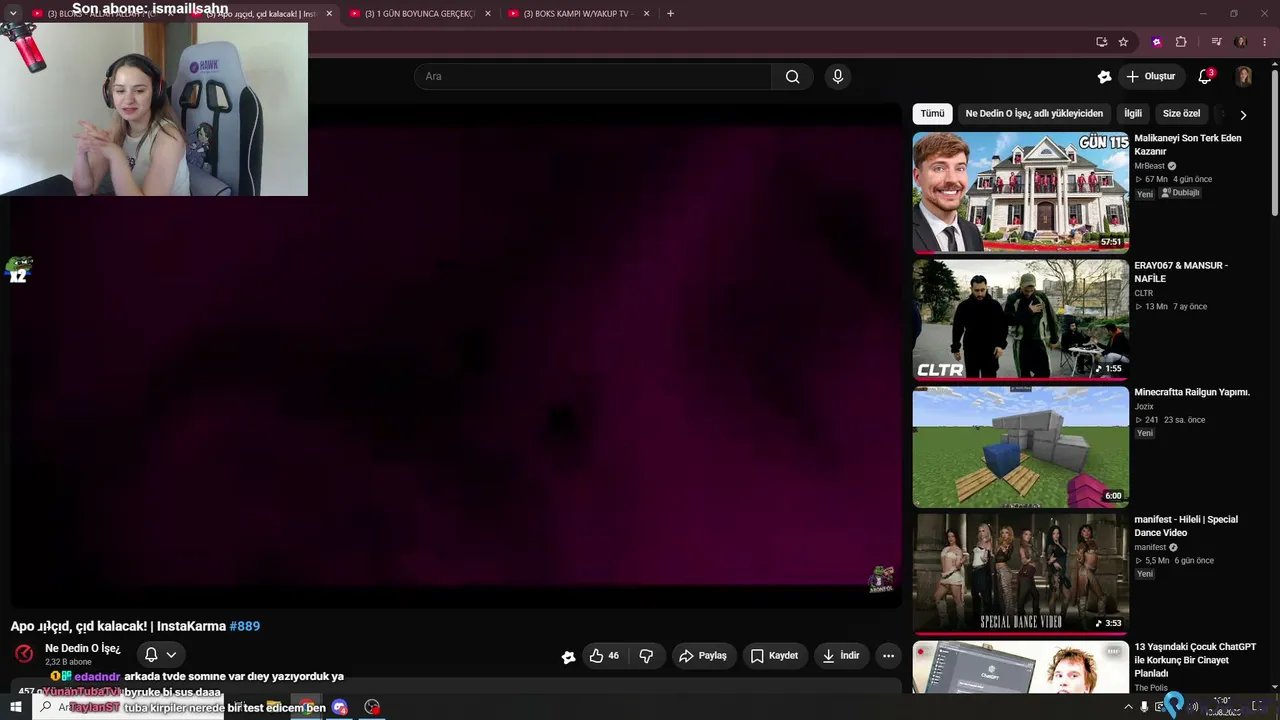Click the İndir download button
Screen dimensions: 1280x720
841,656
